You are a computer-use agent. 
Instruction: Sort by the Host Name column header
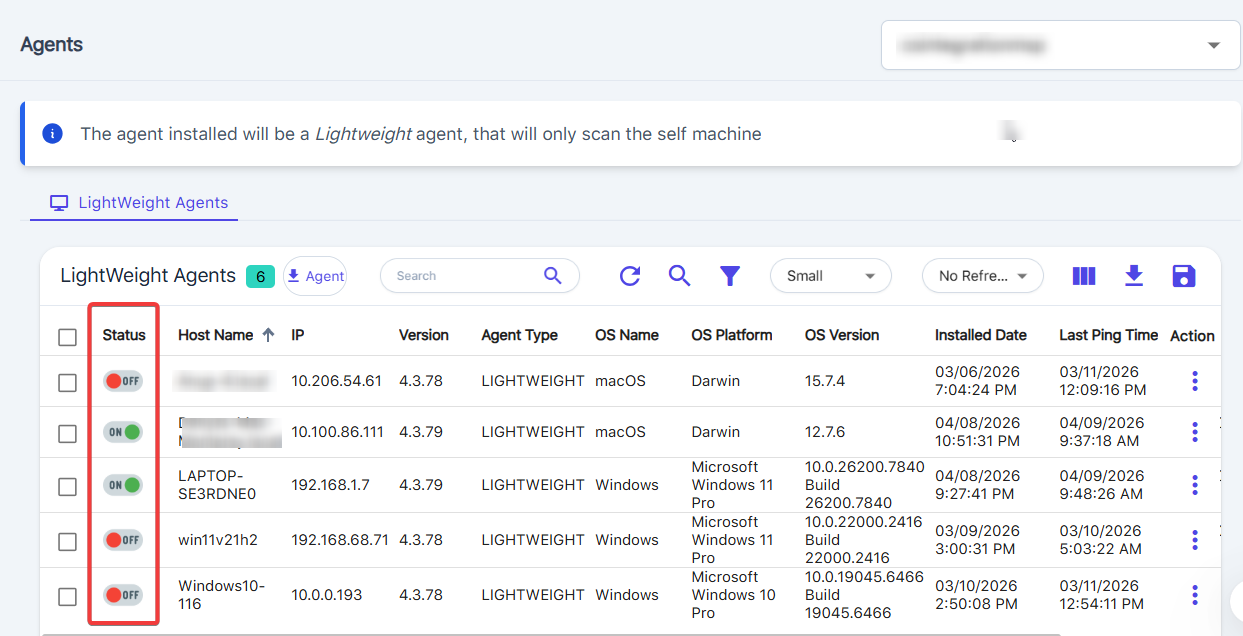click(x=216, y=335)
